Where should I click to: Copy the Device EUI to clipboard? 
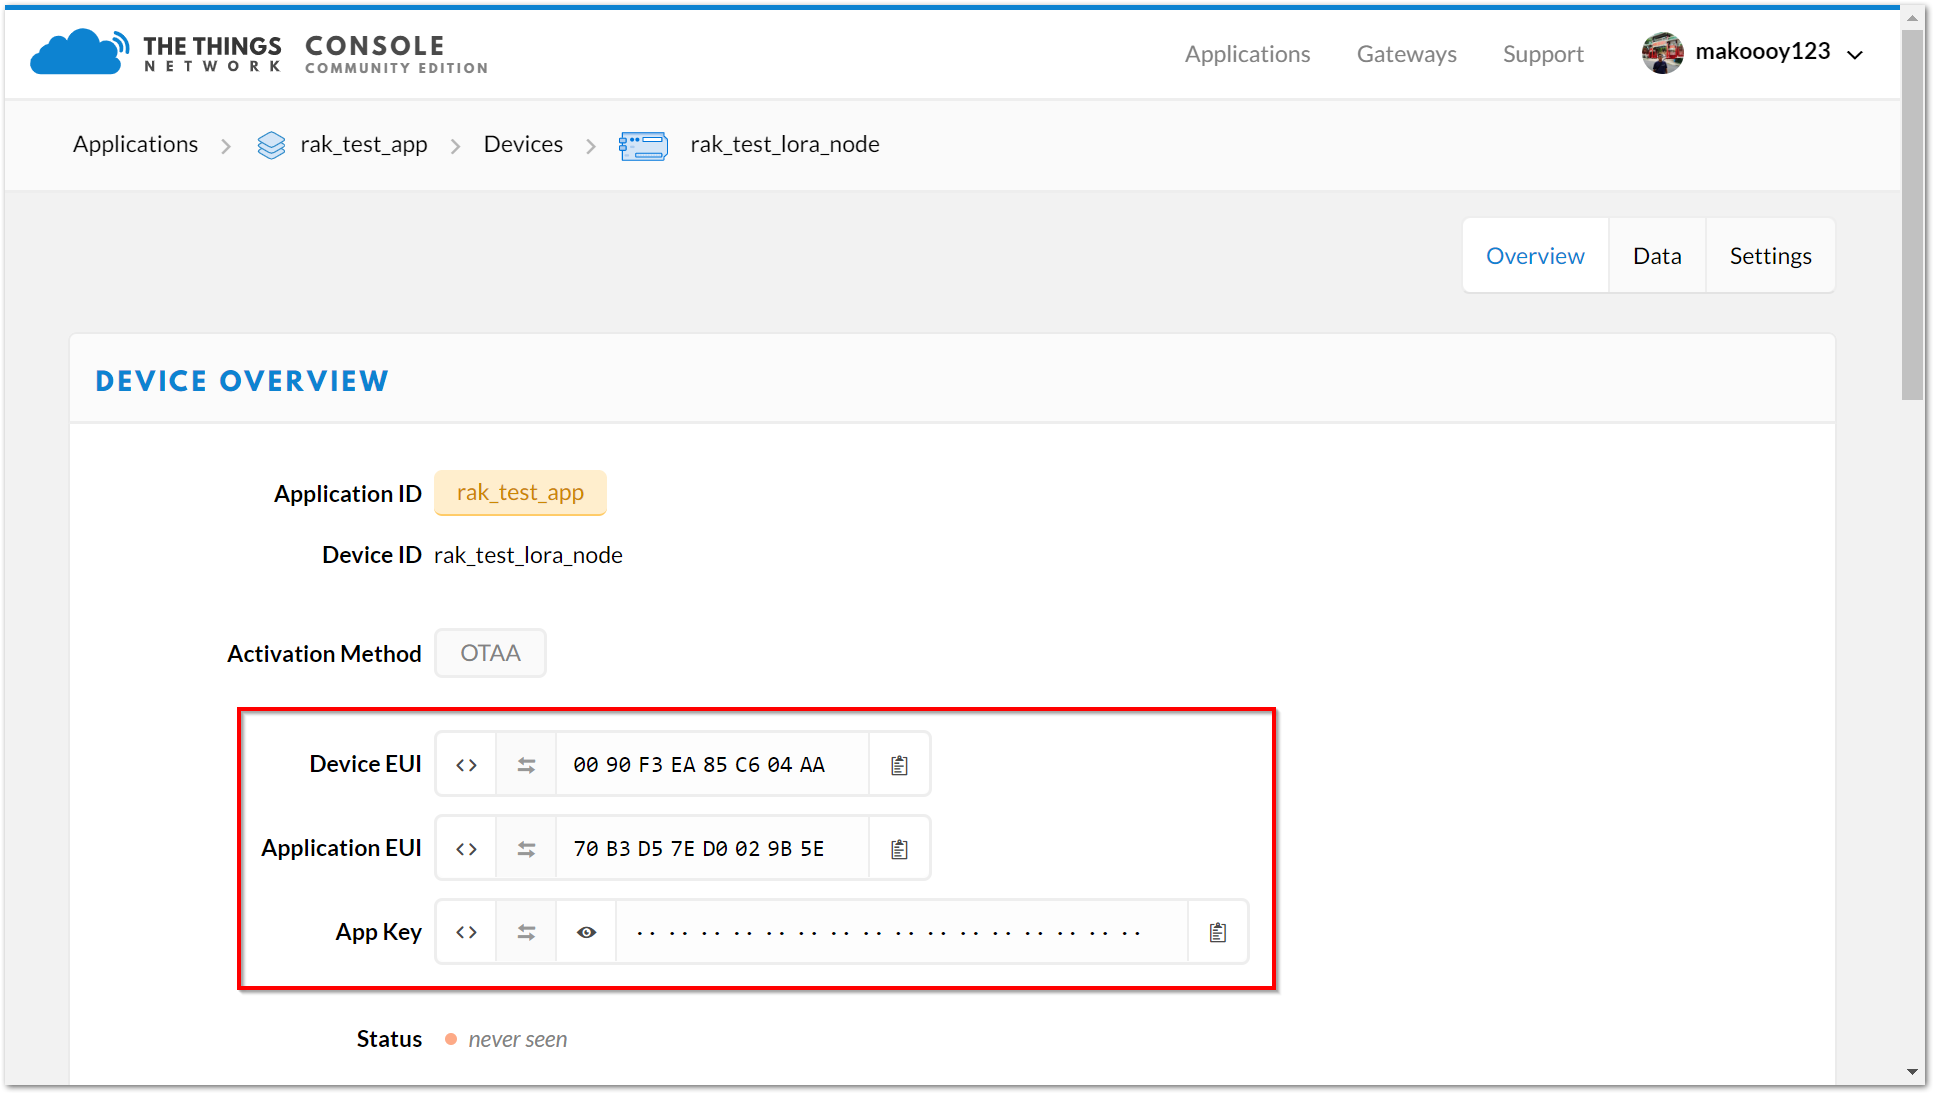point(899,765)
